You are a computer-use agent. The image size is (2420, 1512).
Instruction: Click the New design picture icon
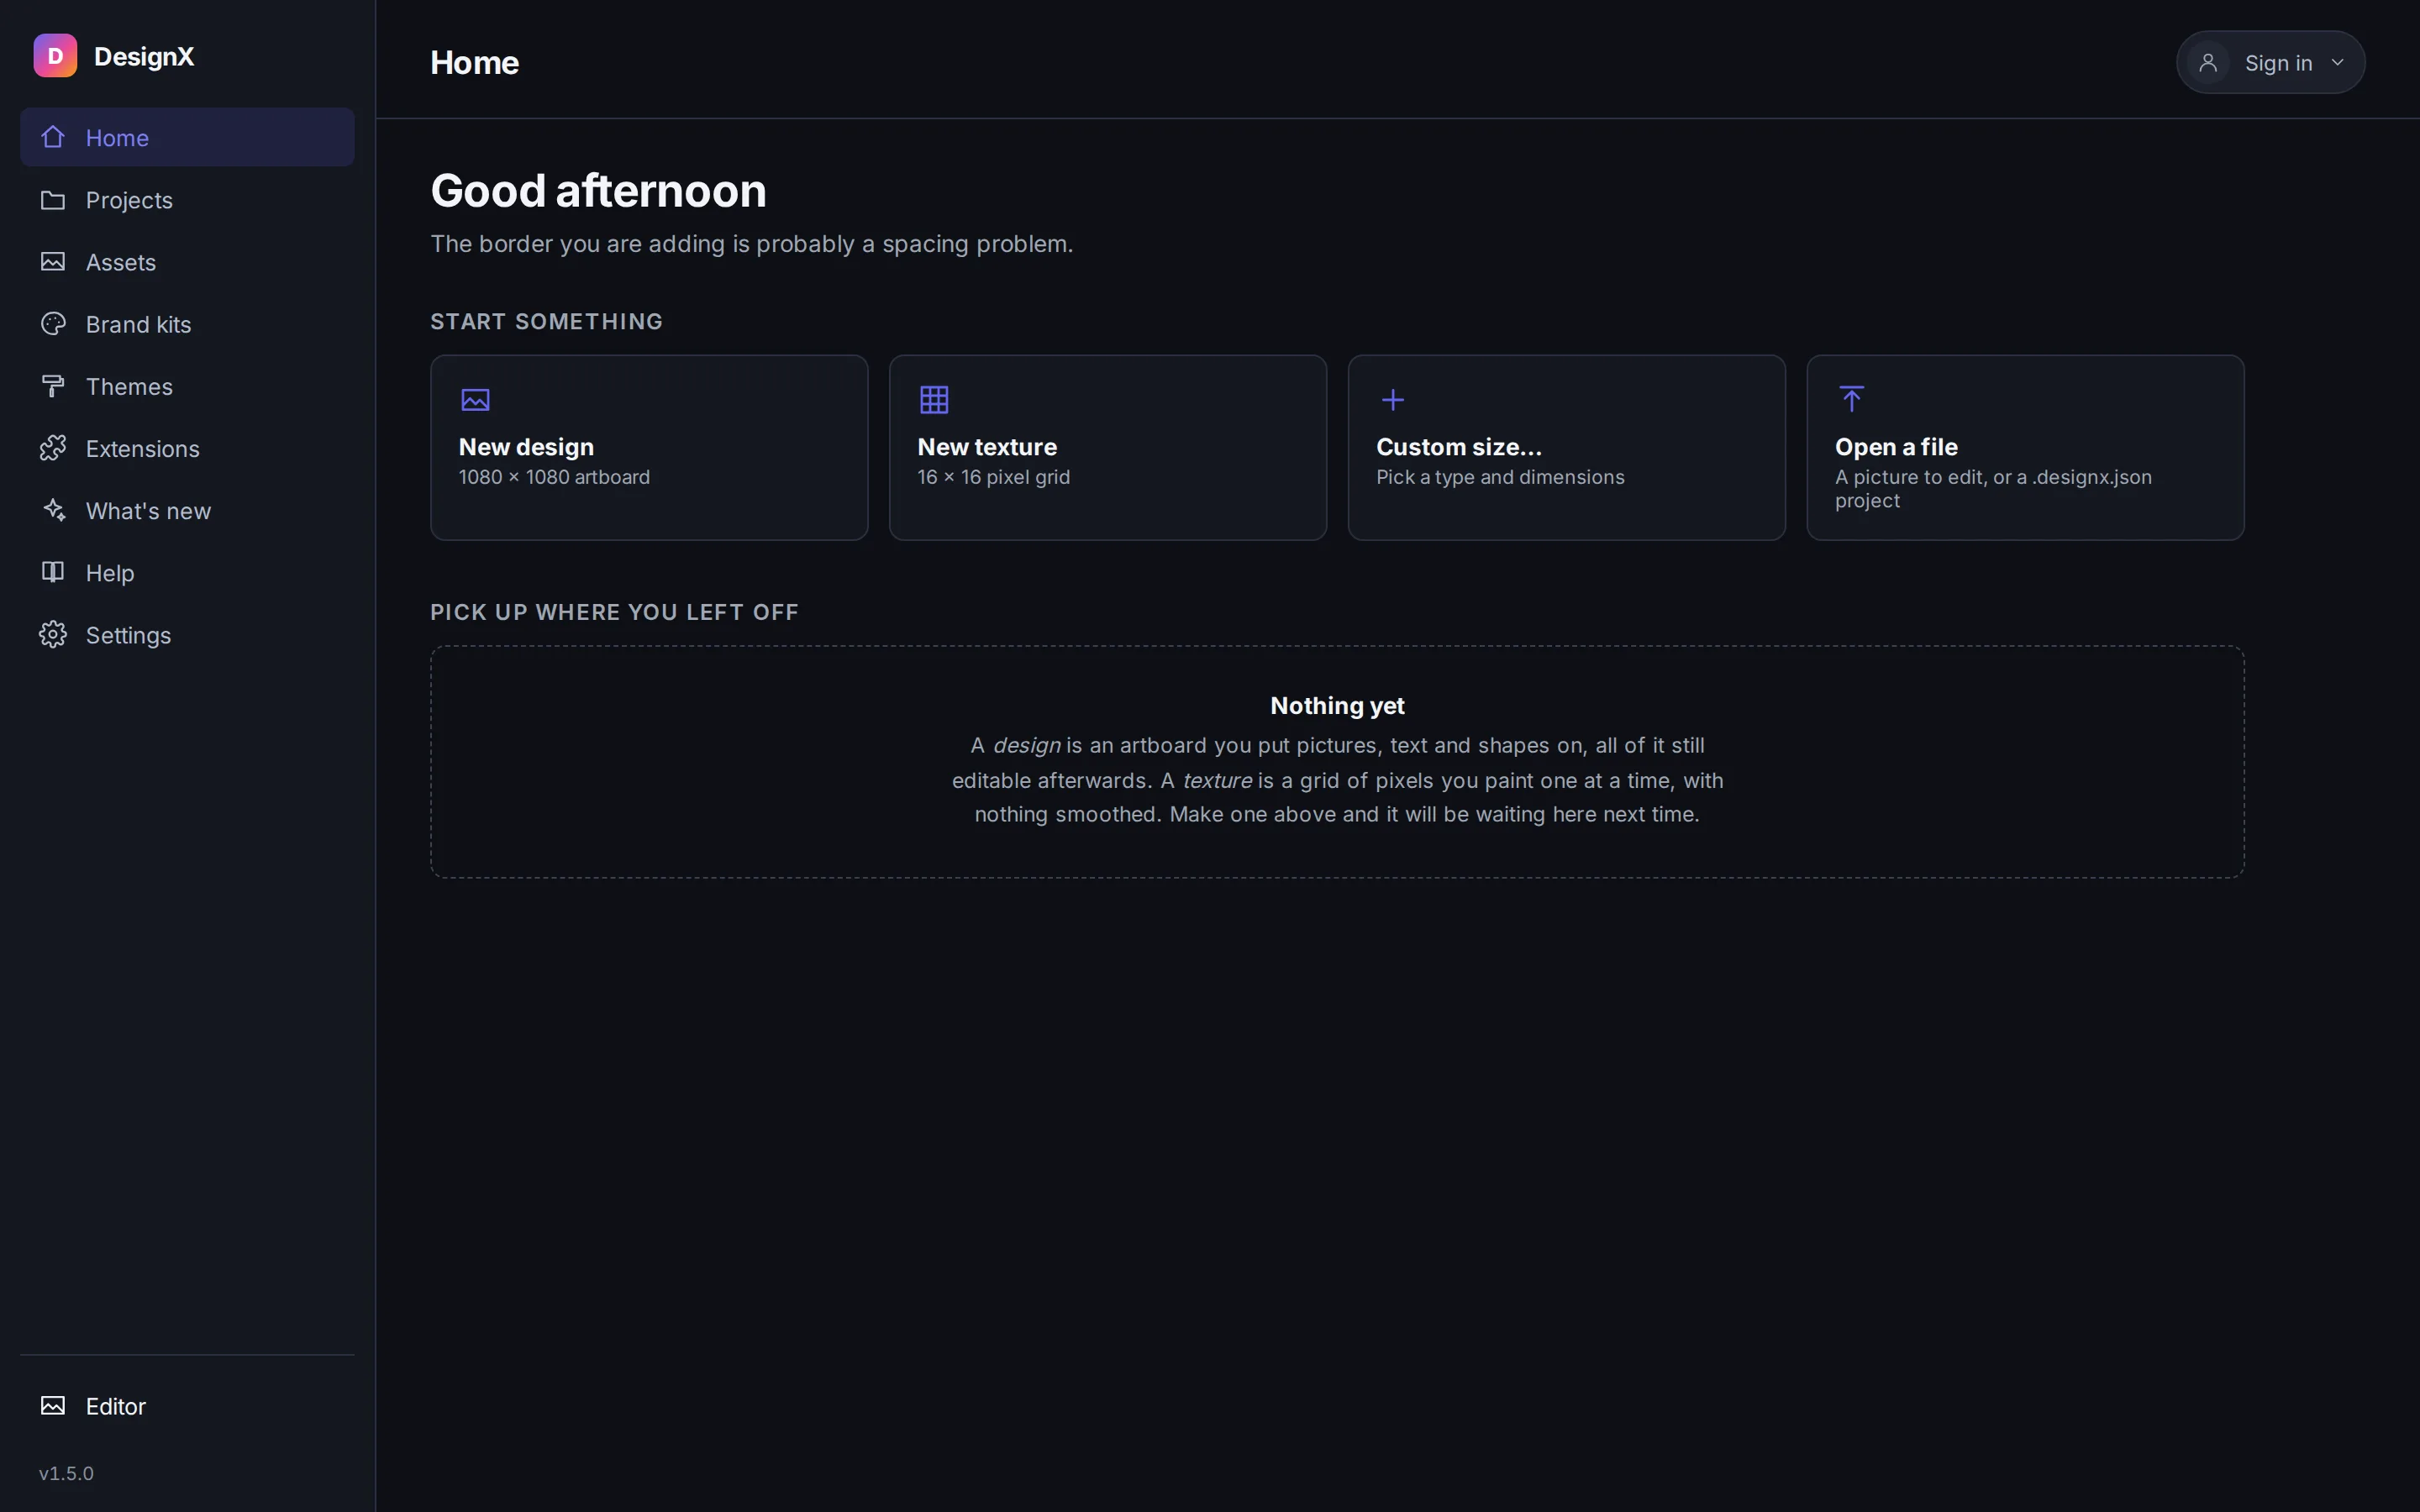[x=475, y=400]
